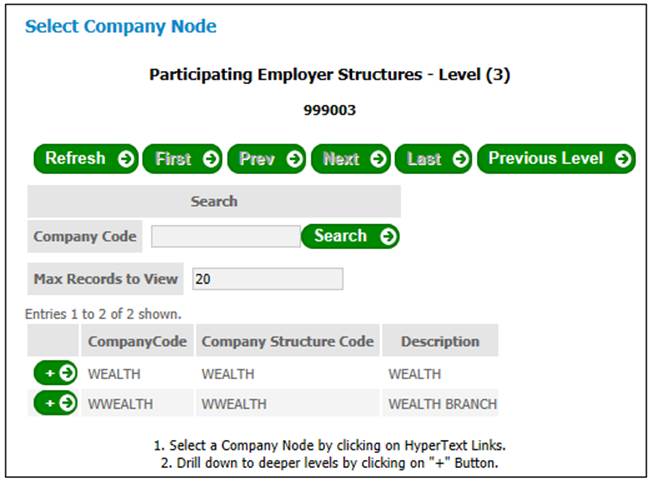Open the WEALTH BRANCH description entry

442,404
